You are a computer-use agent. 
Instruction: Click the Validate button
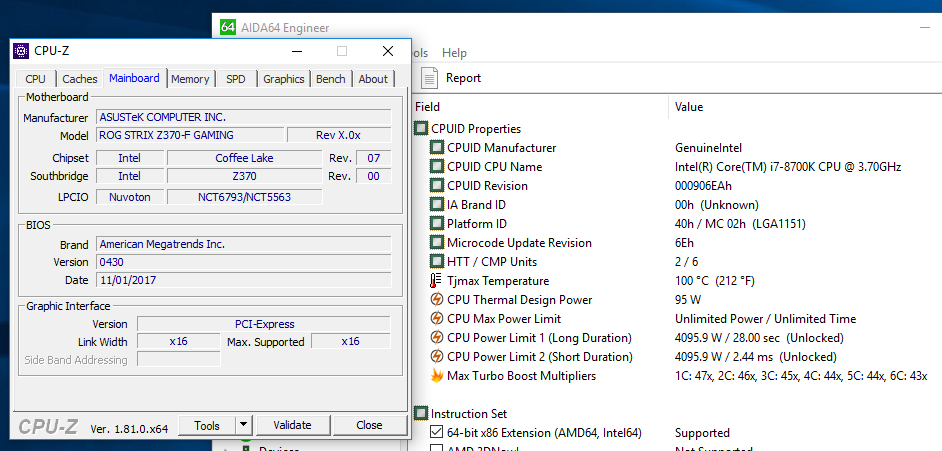[x=293, y=425]
